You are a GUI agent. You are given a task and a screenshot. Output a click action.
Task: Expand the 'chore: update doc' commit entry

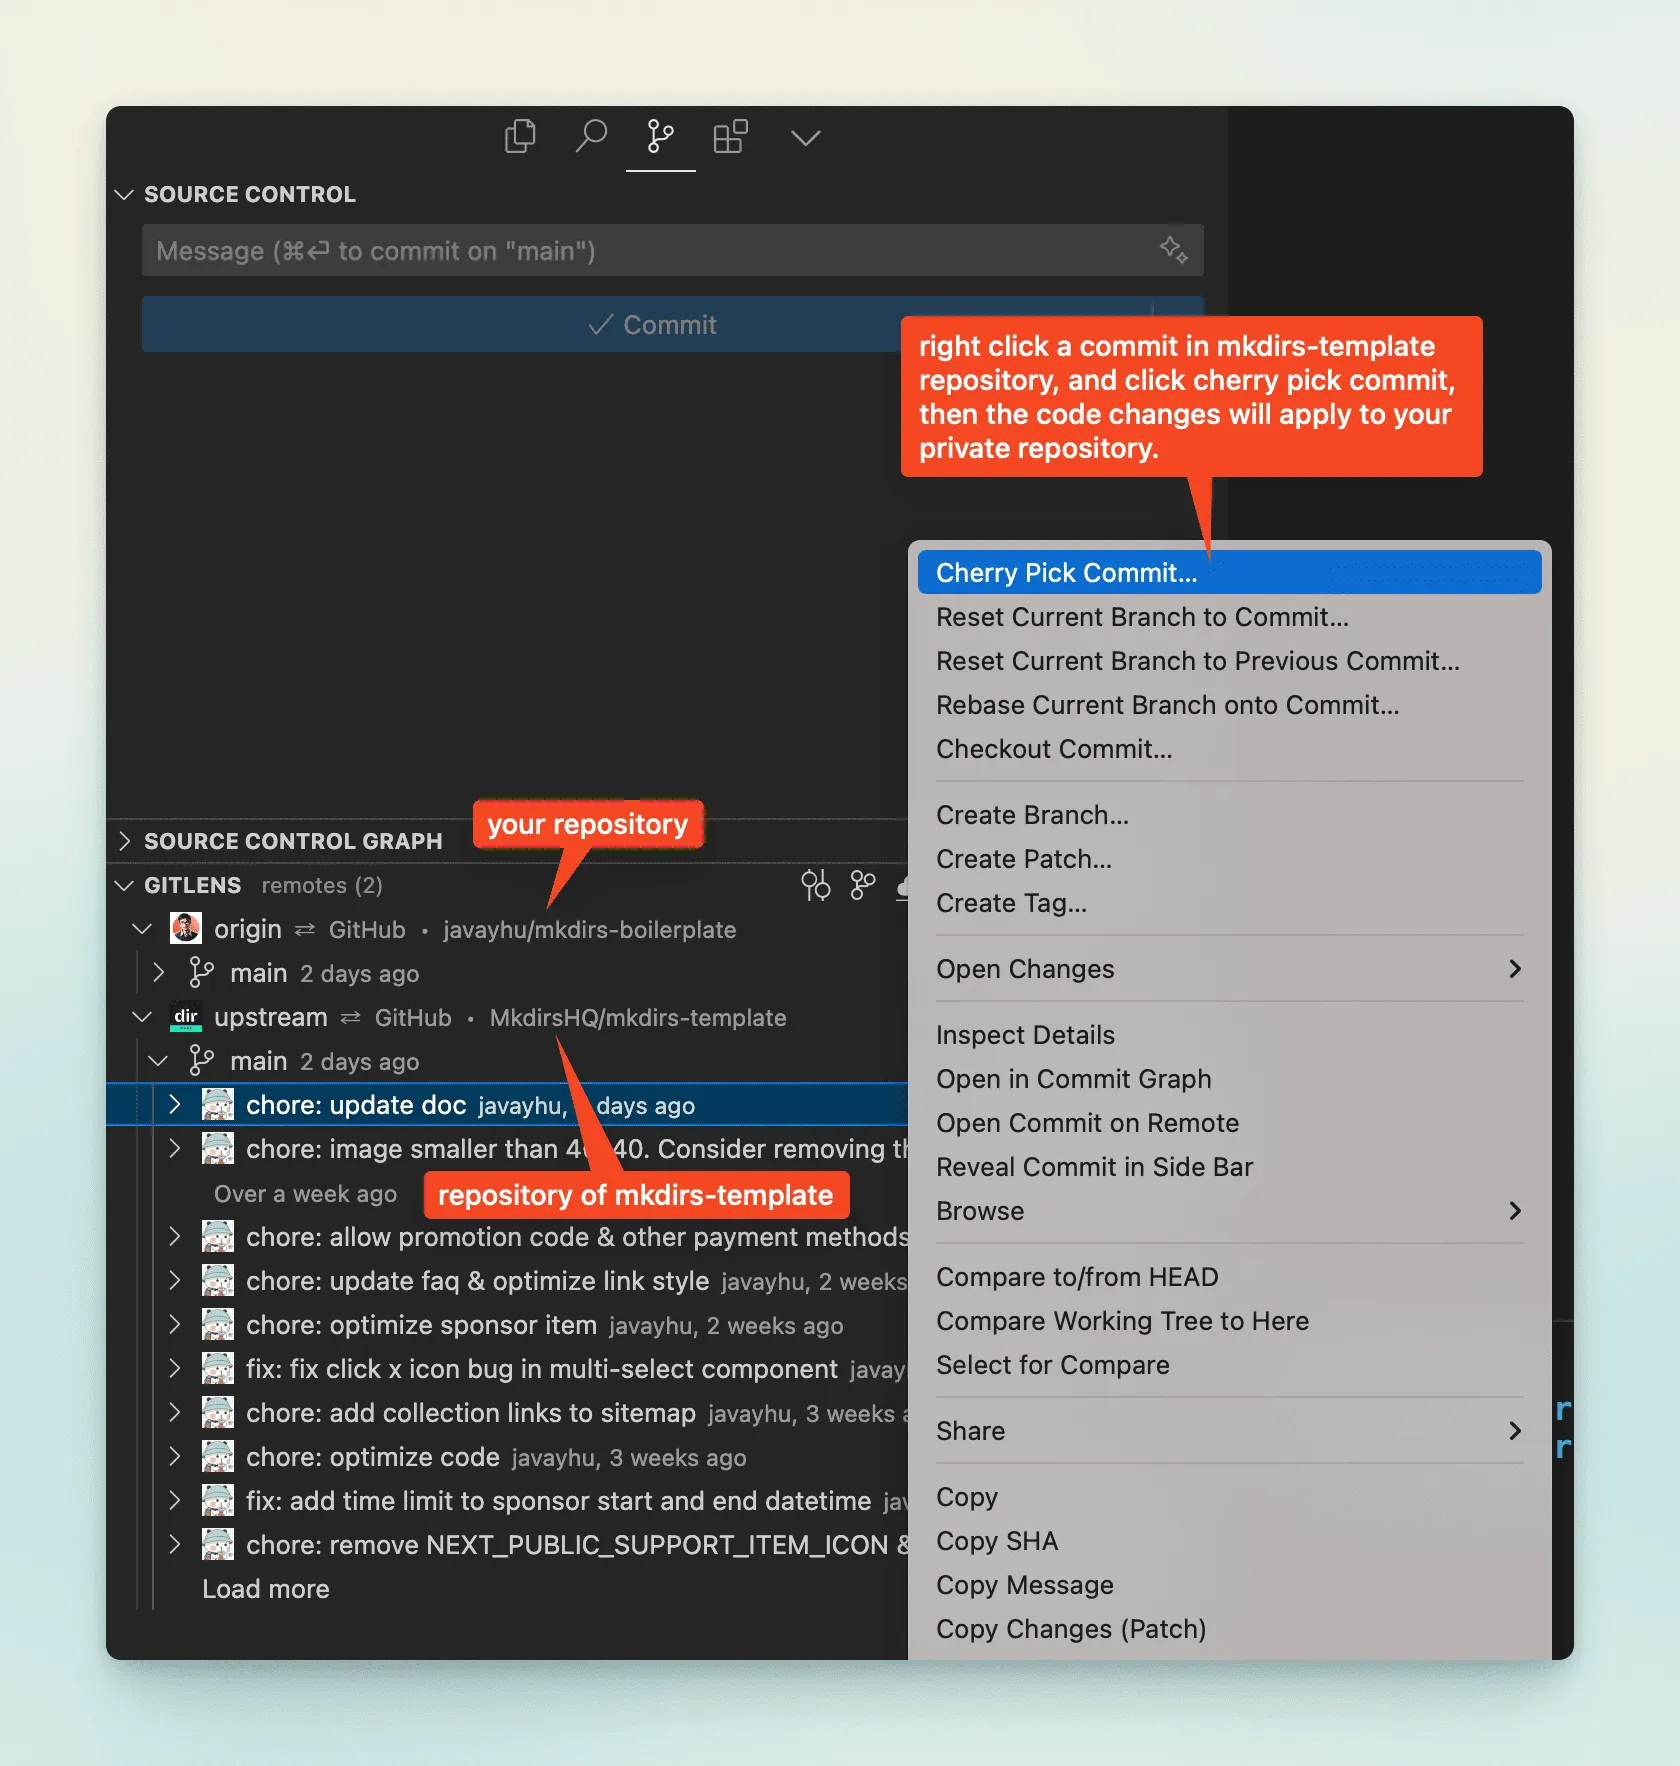click(x=175, y=1105)
